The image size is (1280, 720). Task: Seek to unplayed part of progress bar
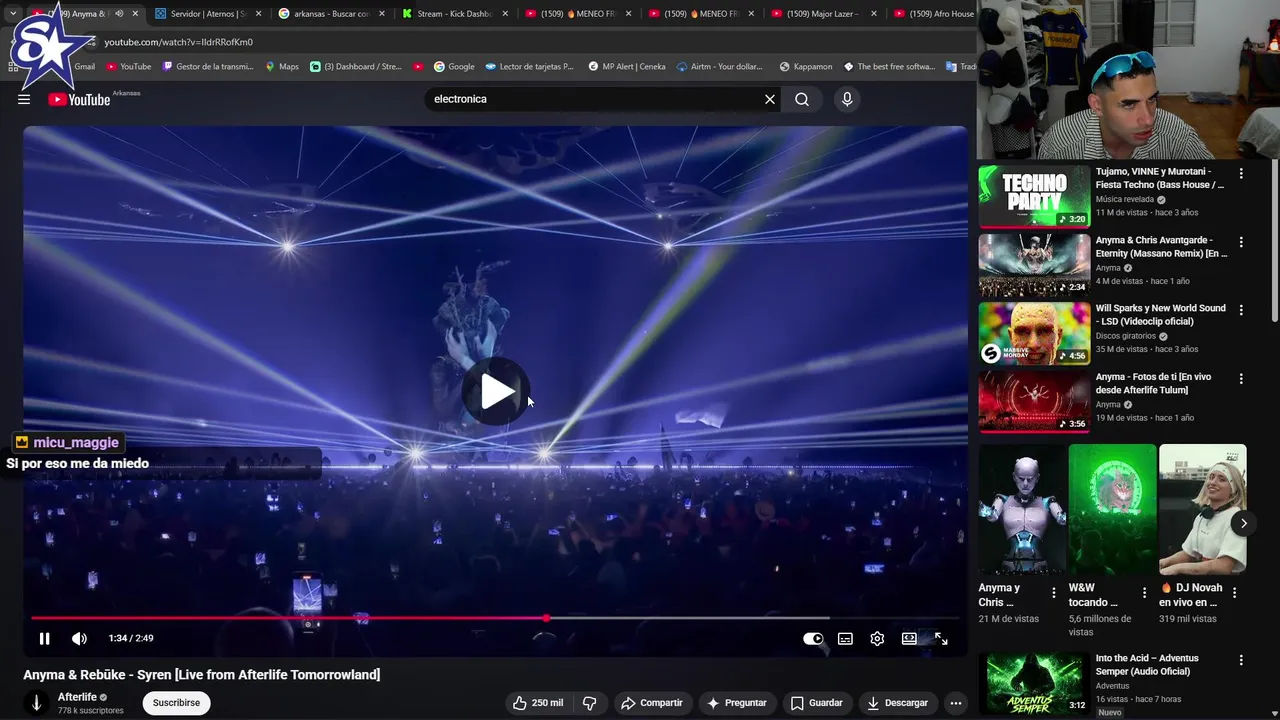click(x=752, y=618)
